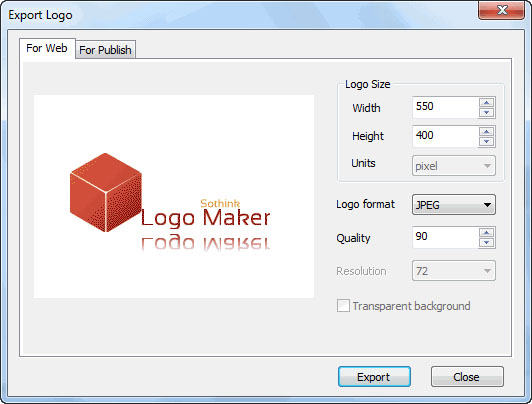Click inside the Width input field
532x404 pixels.
click(x=445, y=107)
